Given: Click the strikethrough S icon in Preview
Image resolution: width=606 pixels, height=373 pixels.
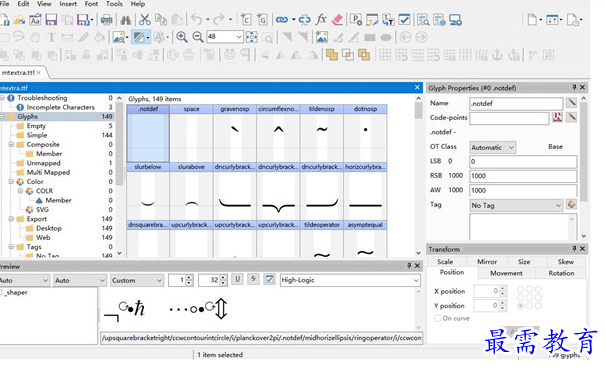Looking at the screenshot, I should coord(253,279).
